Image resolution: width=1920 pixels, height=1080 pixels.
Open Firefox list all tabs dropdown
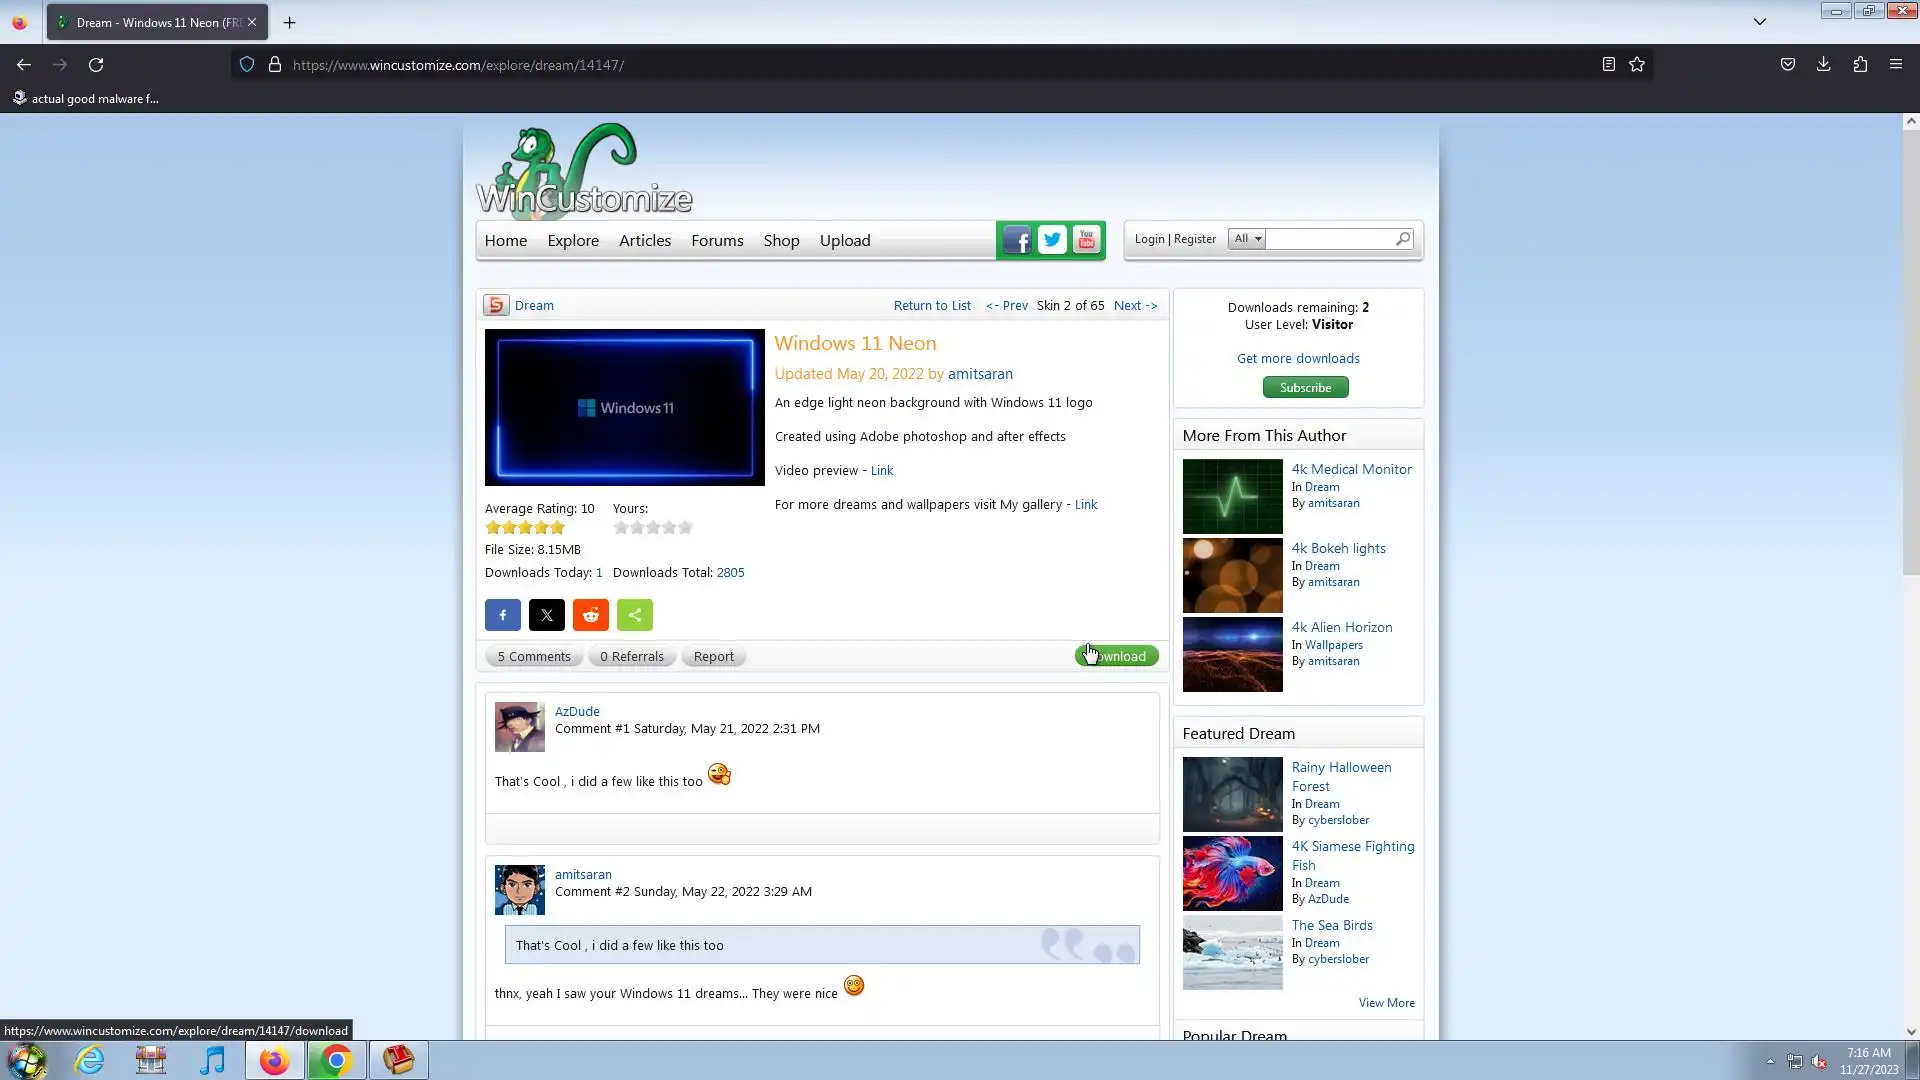coord(1759,22)
